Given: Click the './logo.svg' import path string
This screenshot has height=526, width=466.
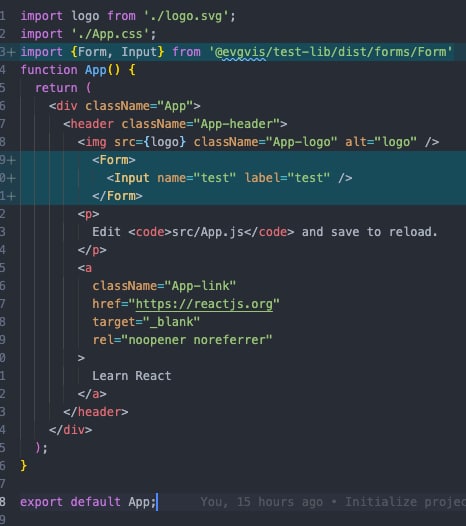Looking at the screenshot, I should pyautogui.click(x=186, y=16).
